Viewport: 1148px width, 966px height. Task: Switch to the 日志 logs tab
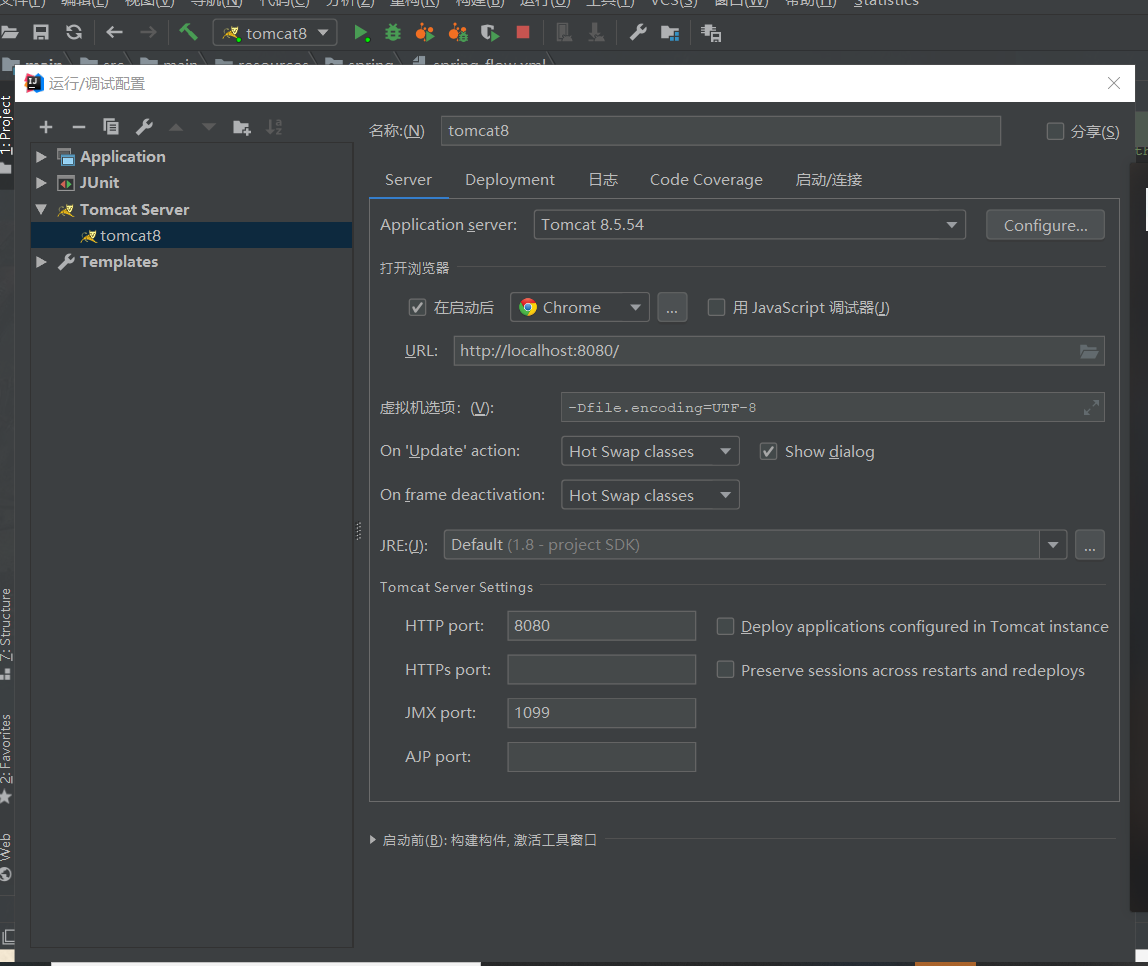(x=603, y=180)
